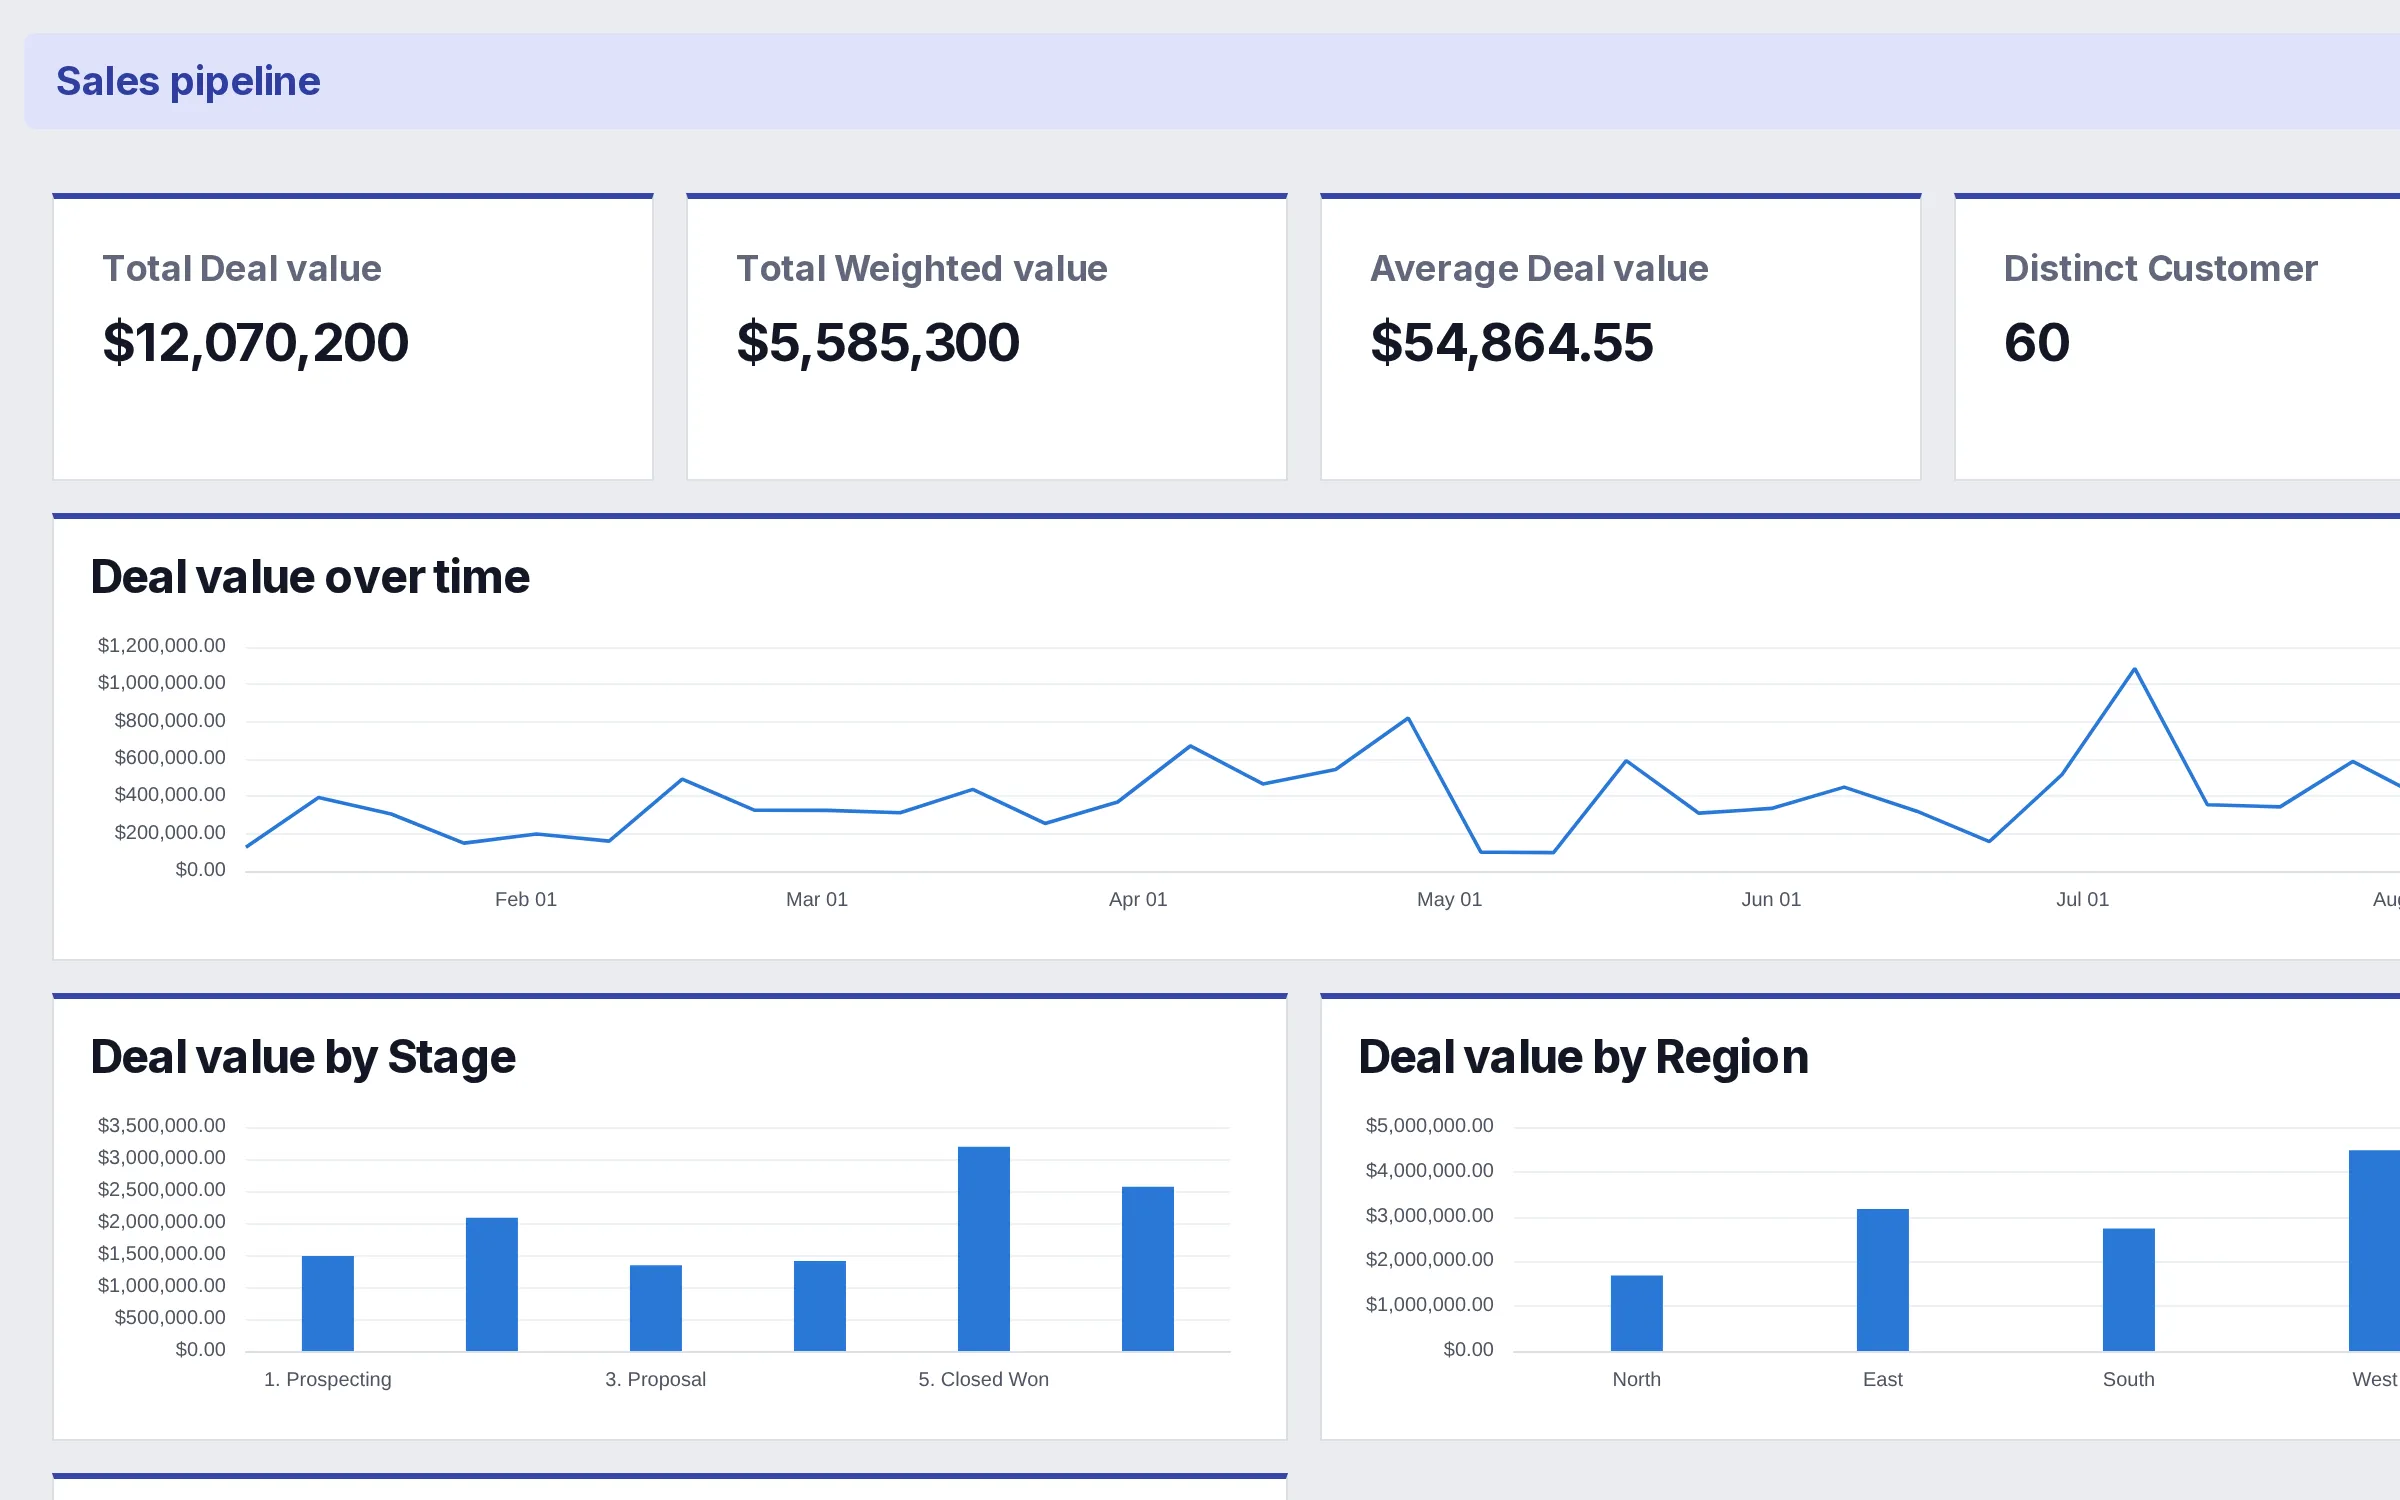Click the second bar in the Stage chart

[492, 1285]
